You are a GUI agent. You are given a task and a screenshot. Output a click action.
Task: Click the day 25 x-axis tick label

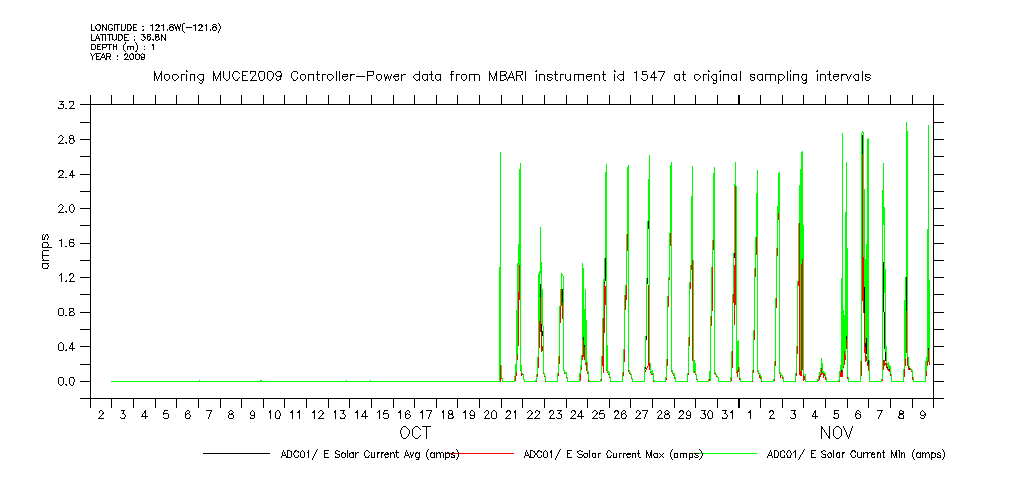click(599, 414)
